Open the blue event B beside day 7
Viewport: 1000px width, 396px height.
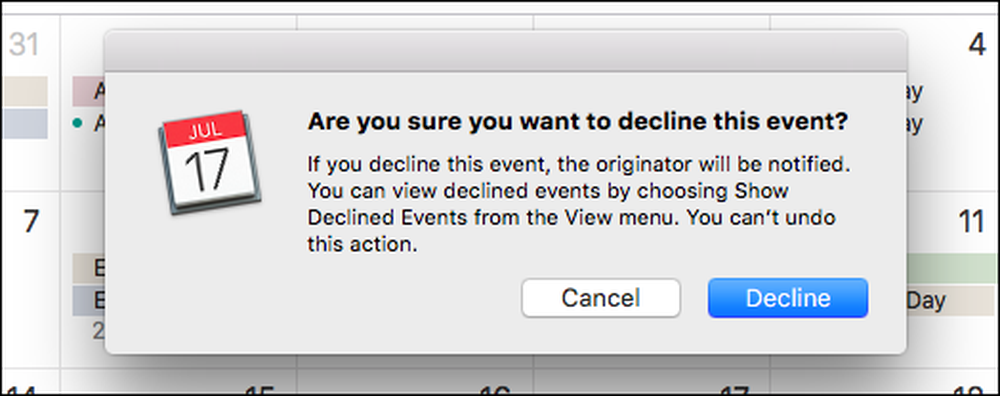point(89,300)
